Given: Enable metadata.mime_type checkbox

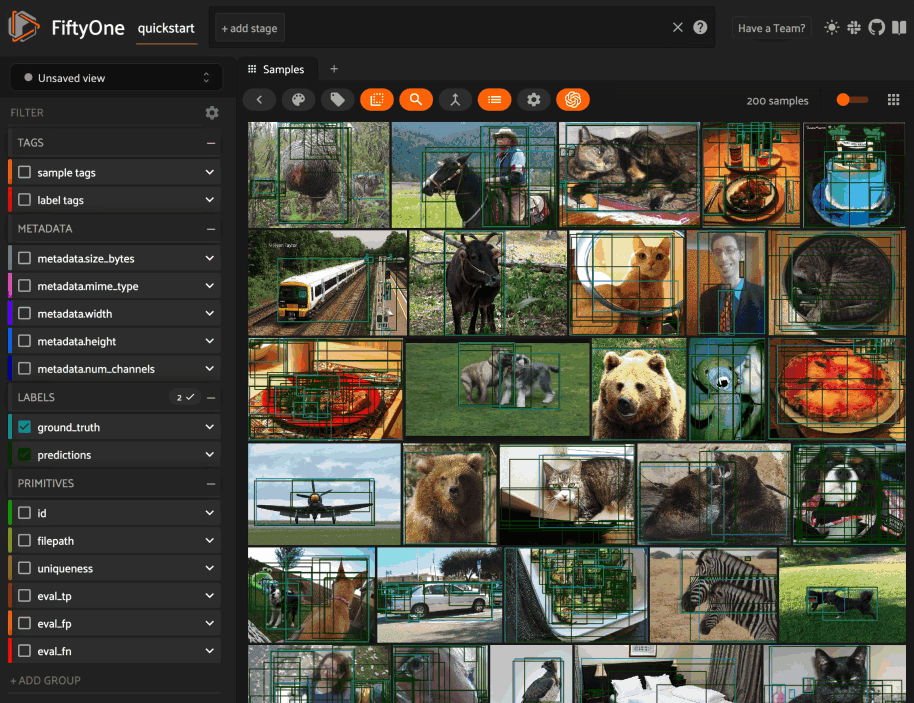Looking at the screenshot, I should coord(24,286).
